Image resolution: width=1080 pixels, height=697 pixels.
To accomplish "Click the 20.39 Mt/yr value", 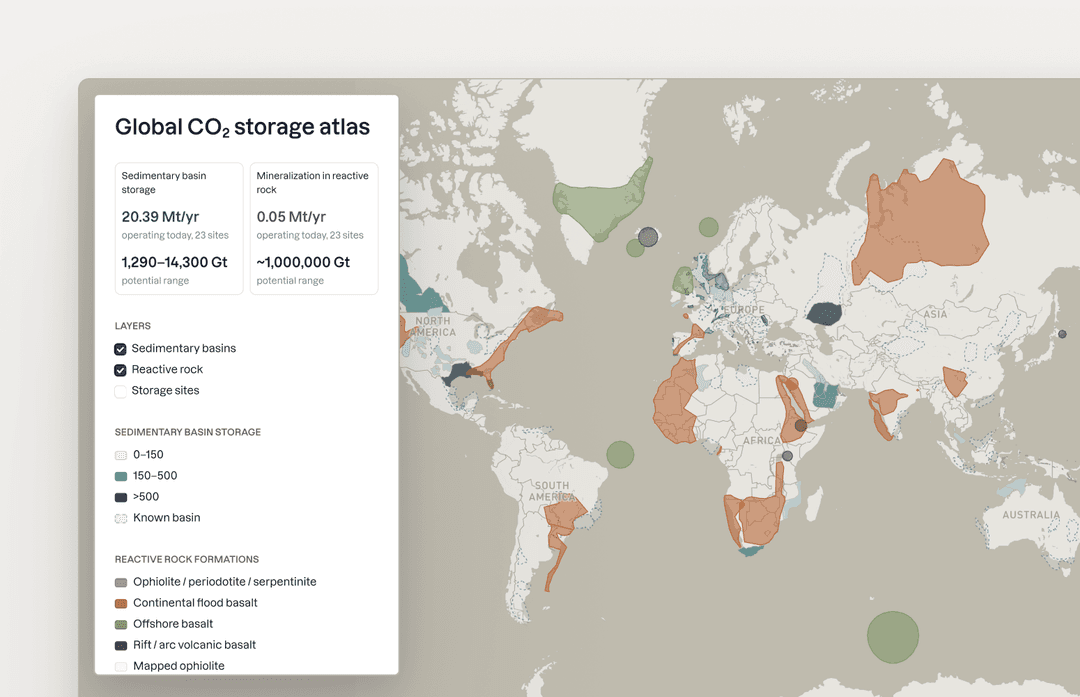I will [x=160, y=217].
